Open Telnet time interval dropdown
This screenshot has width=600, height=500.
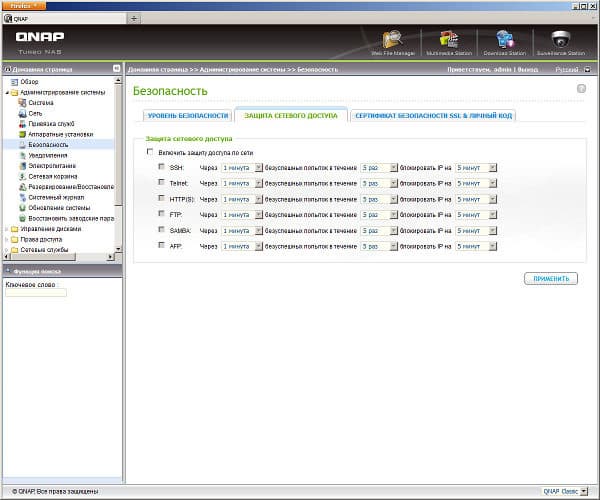pos(242,183)
